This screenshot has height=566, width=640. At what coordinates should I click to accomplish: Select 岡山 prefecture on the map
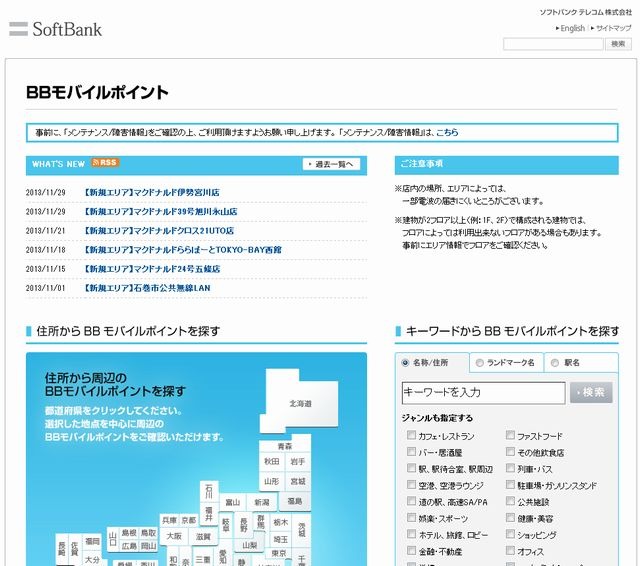[x=149, y=546]
